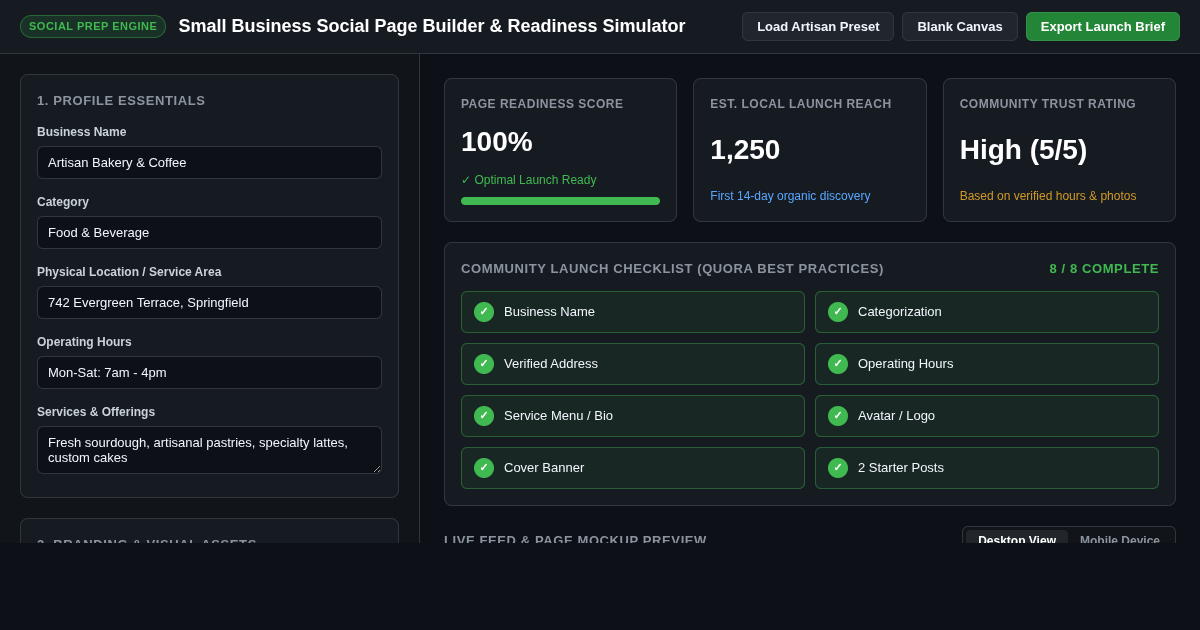This screenshot has width=1200, height=630.
Task: Click the Est. Local Launch Reach label
Action: (801, 104)
